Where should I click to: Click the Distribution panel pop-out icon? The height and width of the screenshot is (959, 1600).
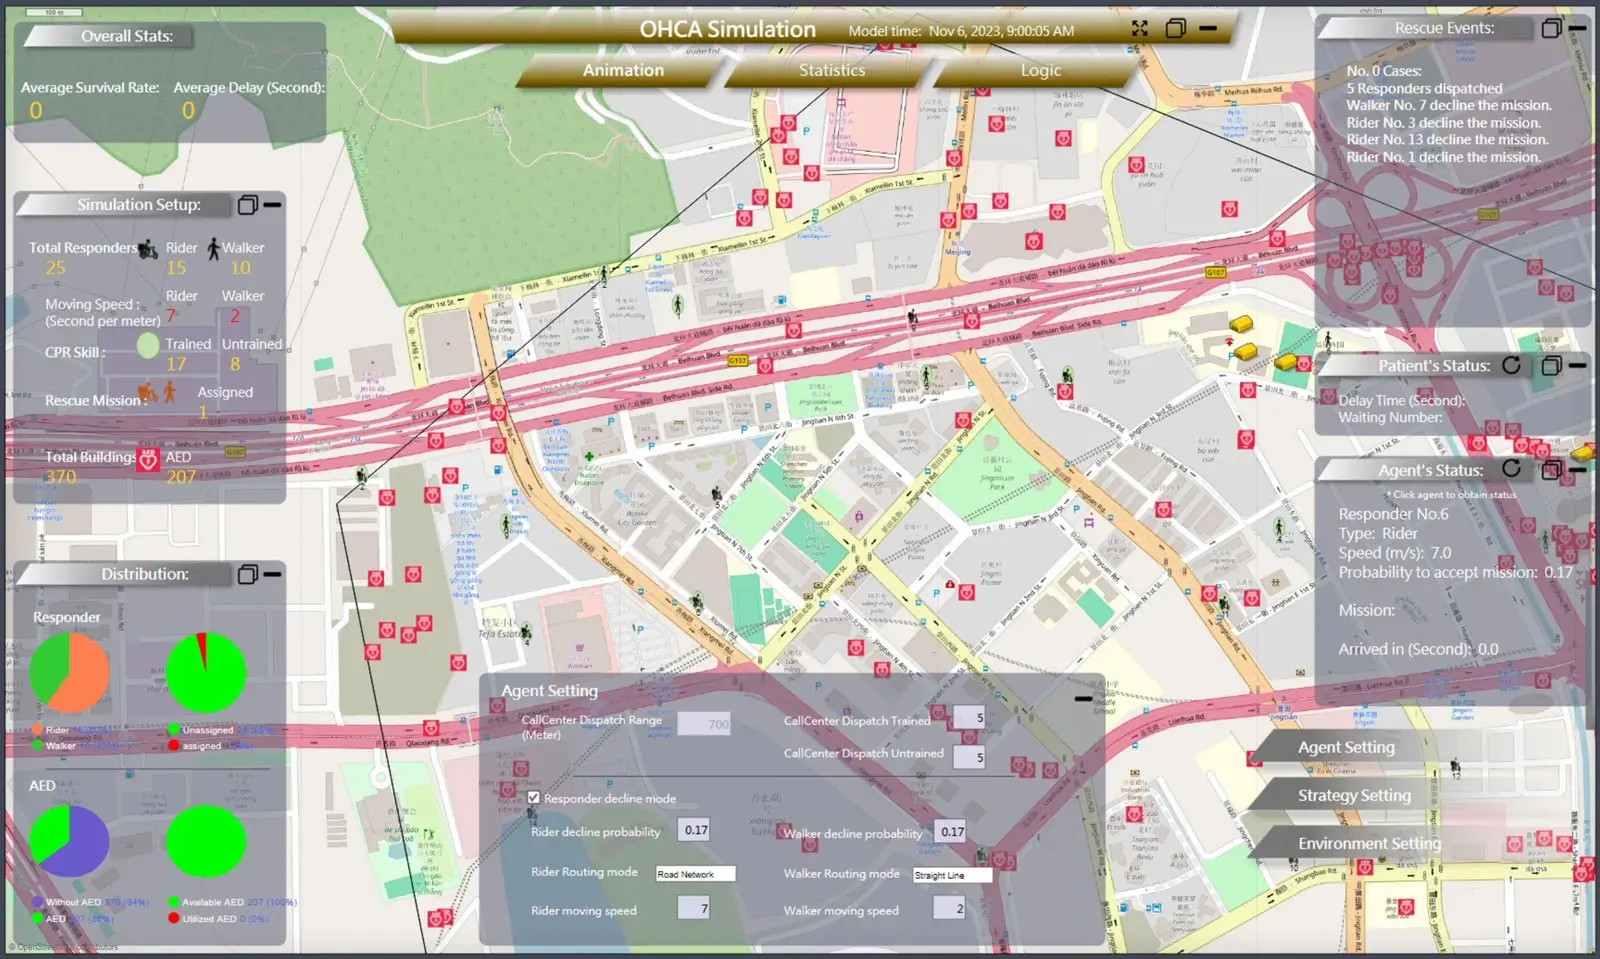point(247,574)
